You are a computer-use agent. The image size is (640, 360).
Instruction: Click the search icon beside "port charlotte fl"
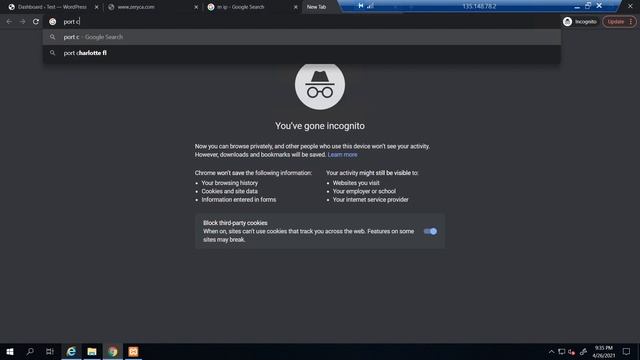(x=52, y=53)
